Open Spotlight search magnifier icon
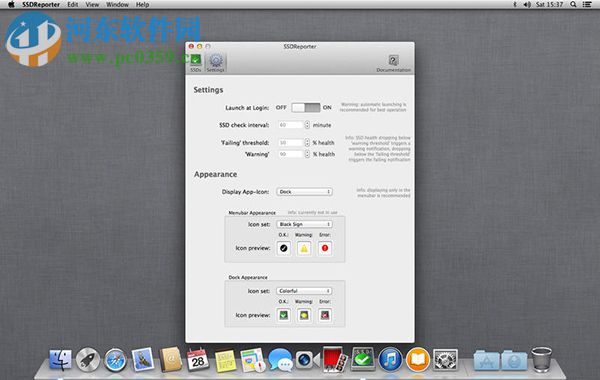Image resolution: width=600 pixels, height=380 pixels. click(573, 5)
